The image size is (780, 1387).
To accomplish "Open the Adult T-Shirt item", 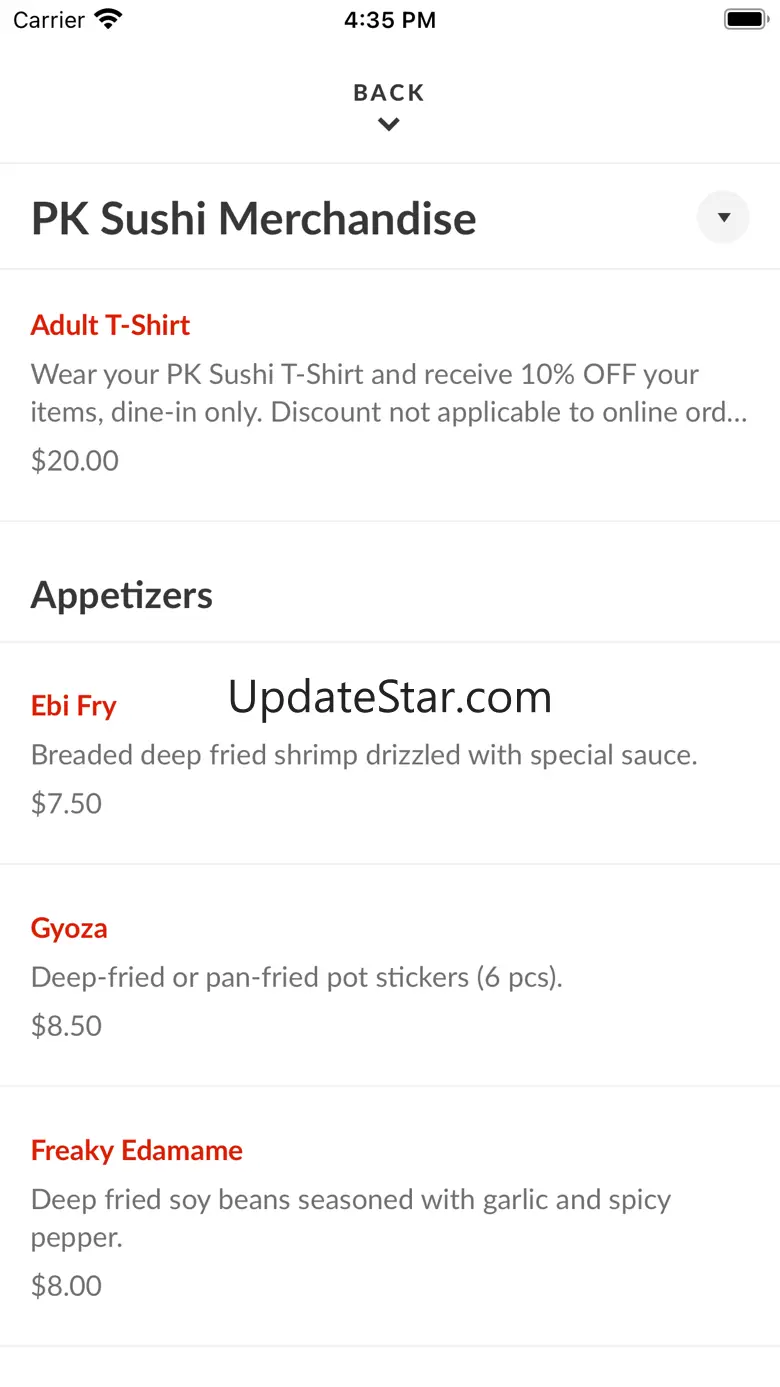I will point(110,325).
